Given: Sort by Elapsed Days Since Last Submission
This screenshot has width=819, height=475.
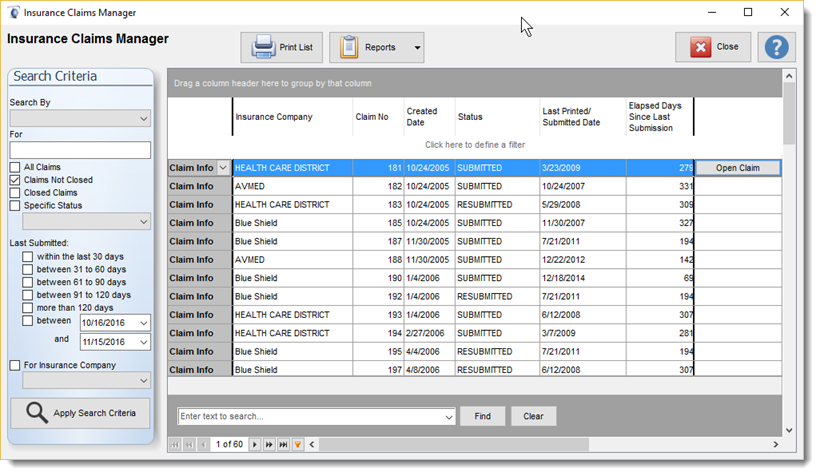Looking at the screenshot, I should [660, 117].
